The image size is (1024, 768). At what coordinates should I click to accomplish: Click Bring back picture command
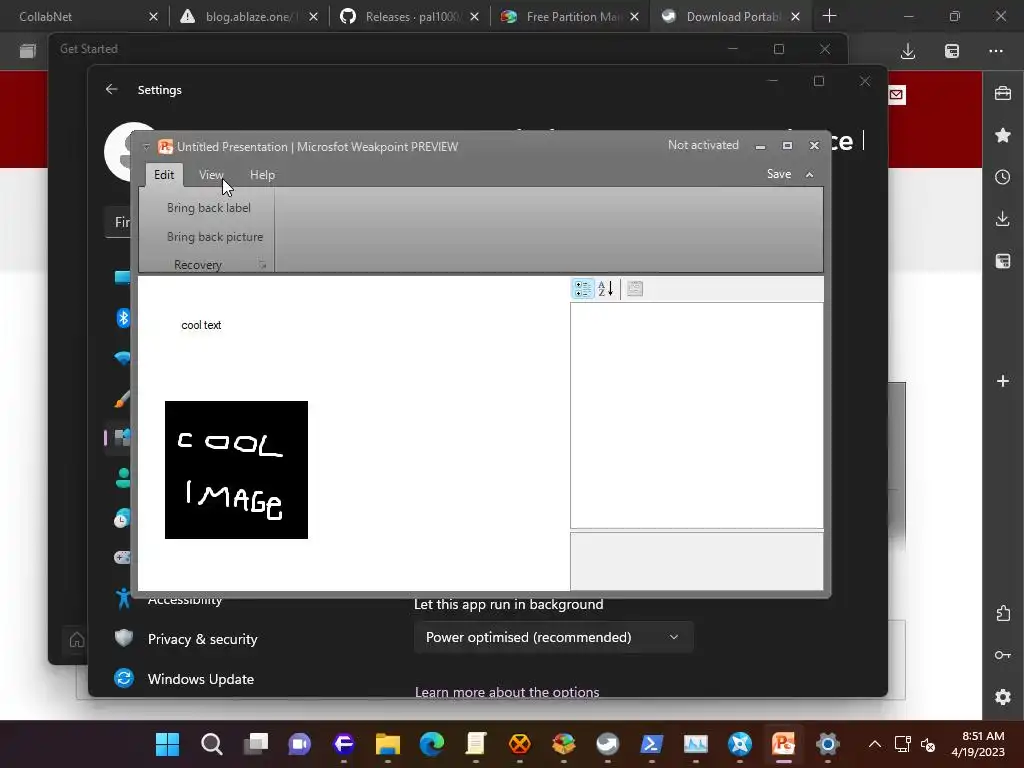click(215, 236)
